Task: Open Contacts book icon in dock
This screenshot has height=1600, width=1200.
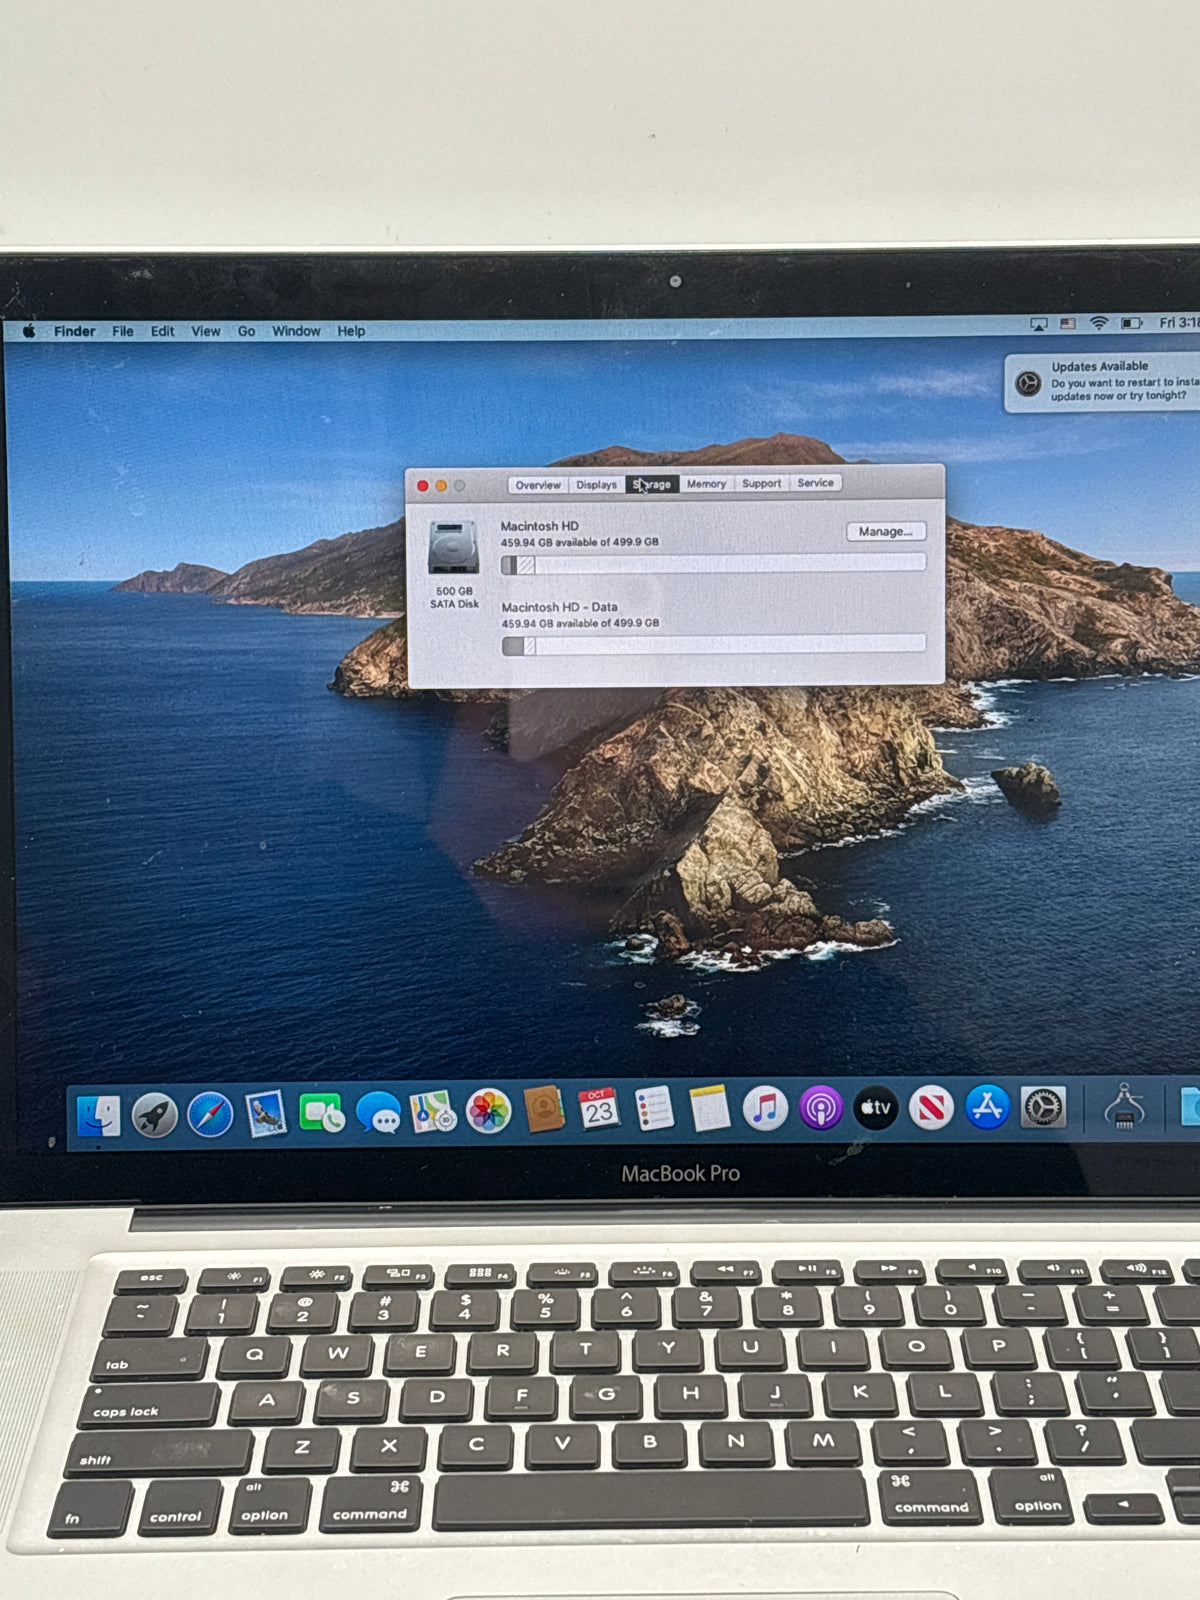Action: [x=544, y=1110]
